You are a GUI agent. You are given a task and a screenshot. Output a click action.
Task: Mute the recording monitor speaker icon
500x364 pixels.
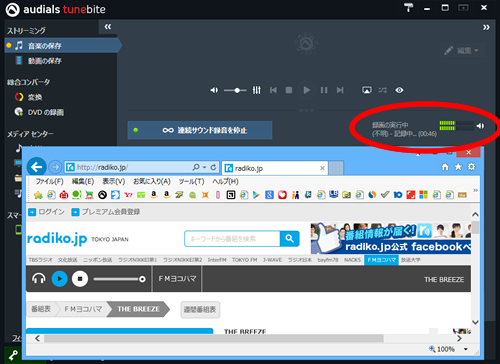[x=480, y=126]
